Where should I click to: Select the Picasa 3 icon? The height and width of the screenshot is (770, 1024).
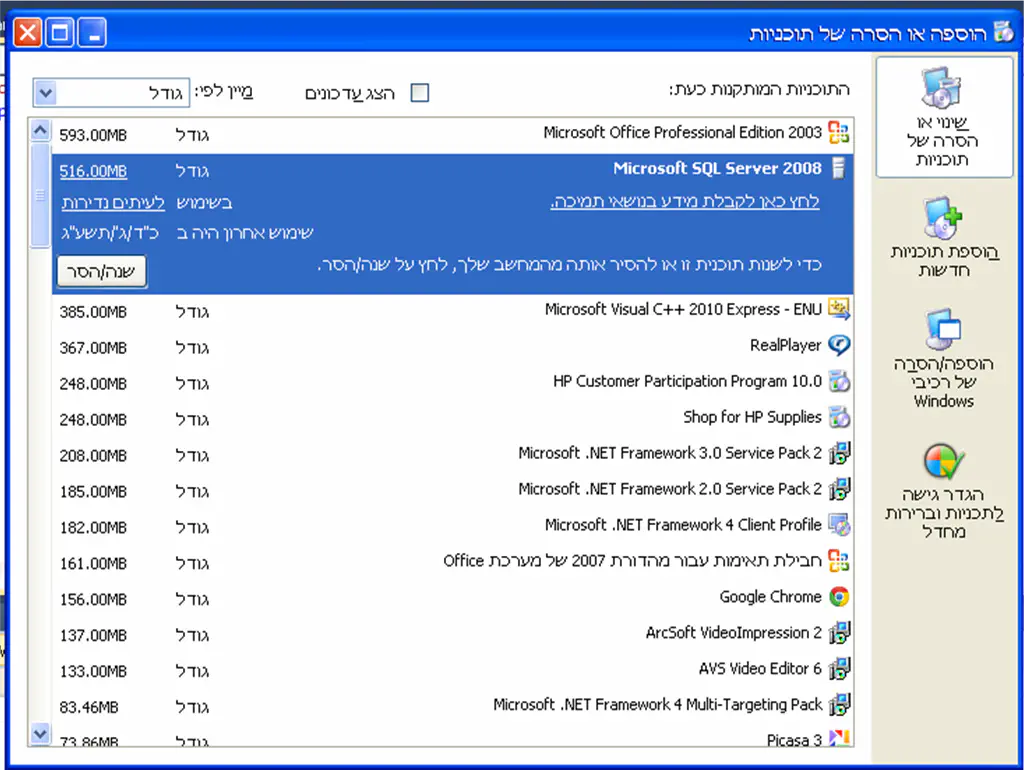pos(839,740)
